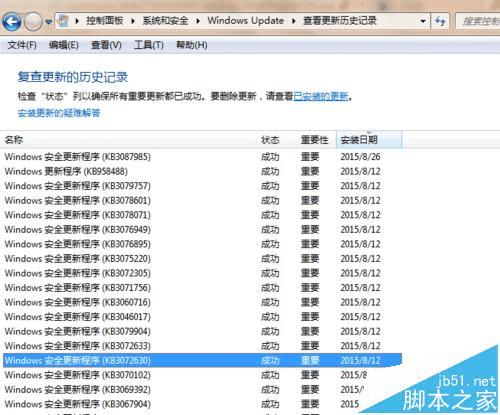Select the KB3079904 update row

pyautogui.click(x=202, y=331)
